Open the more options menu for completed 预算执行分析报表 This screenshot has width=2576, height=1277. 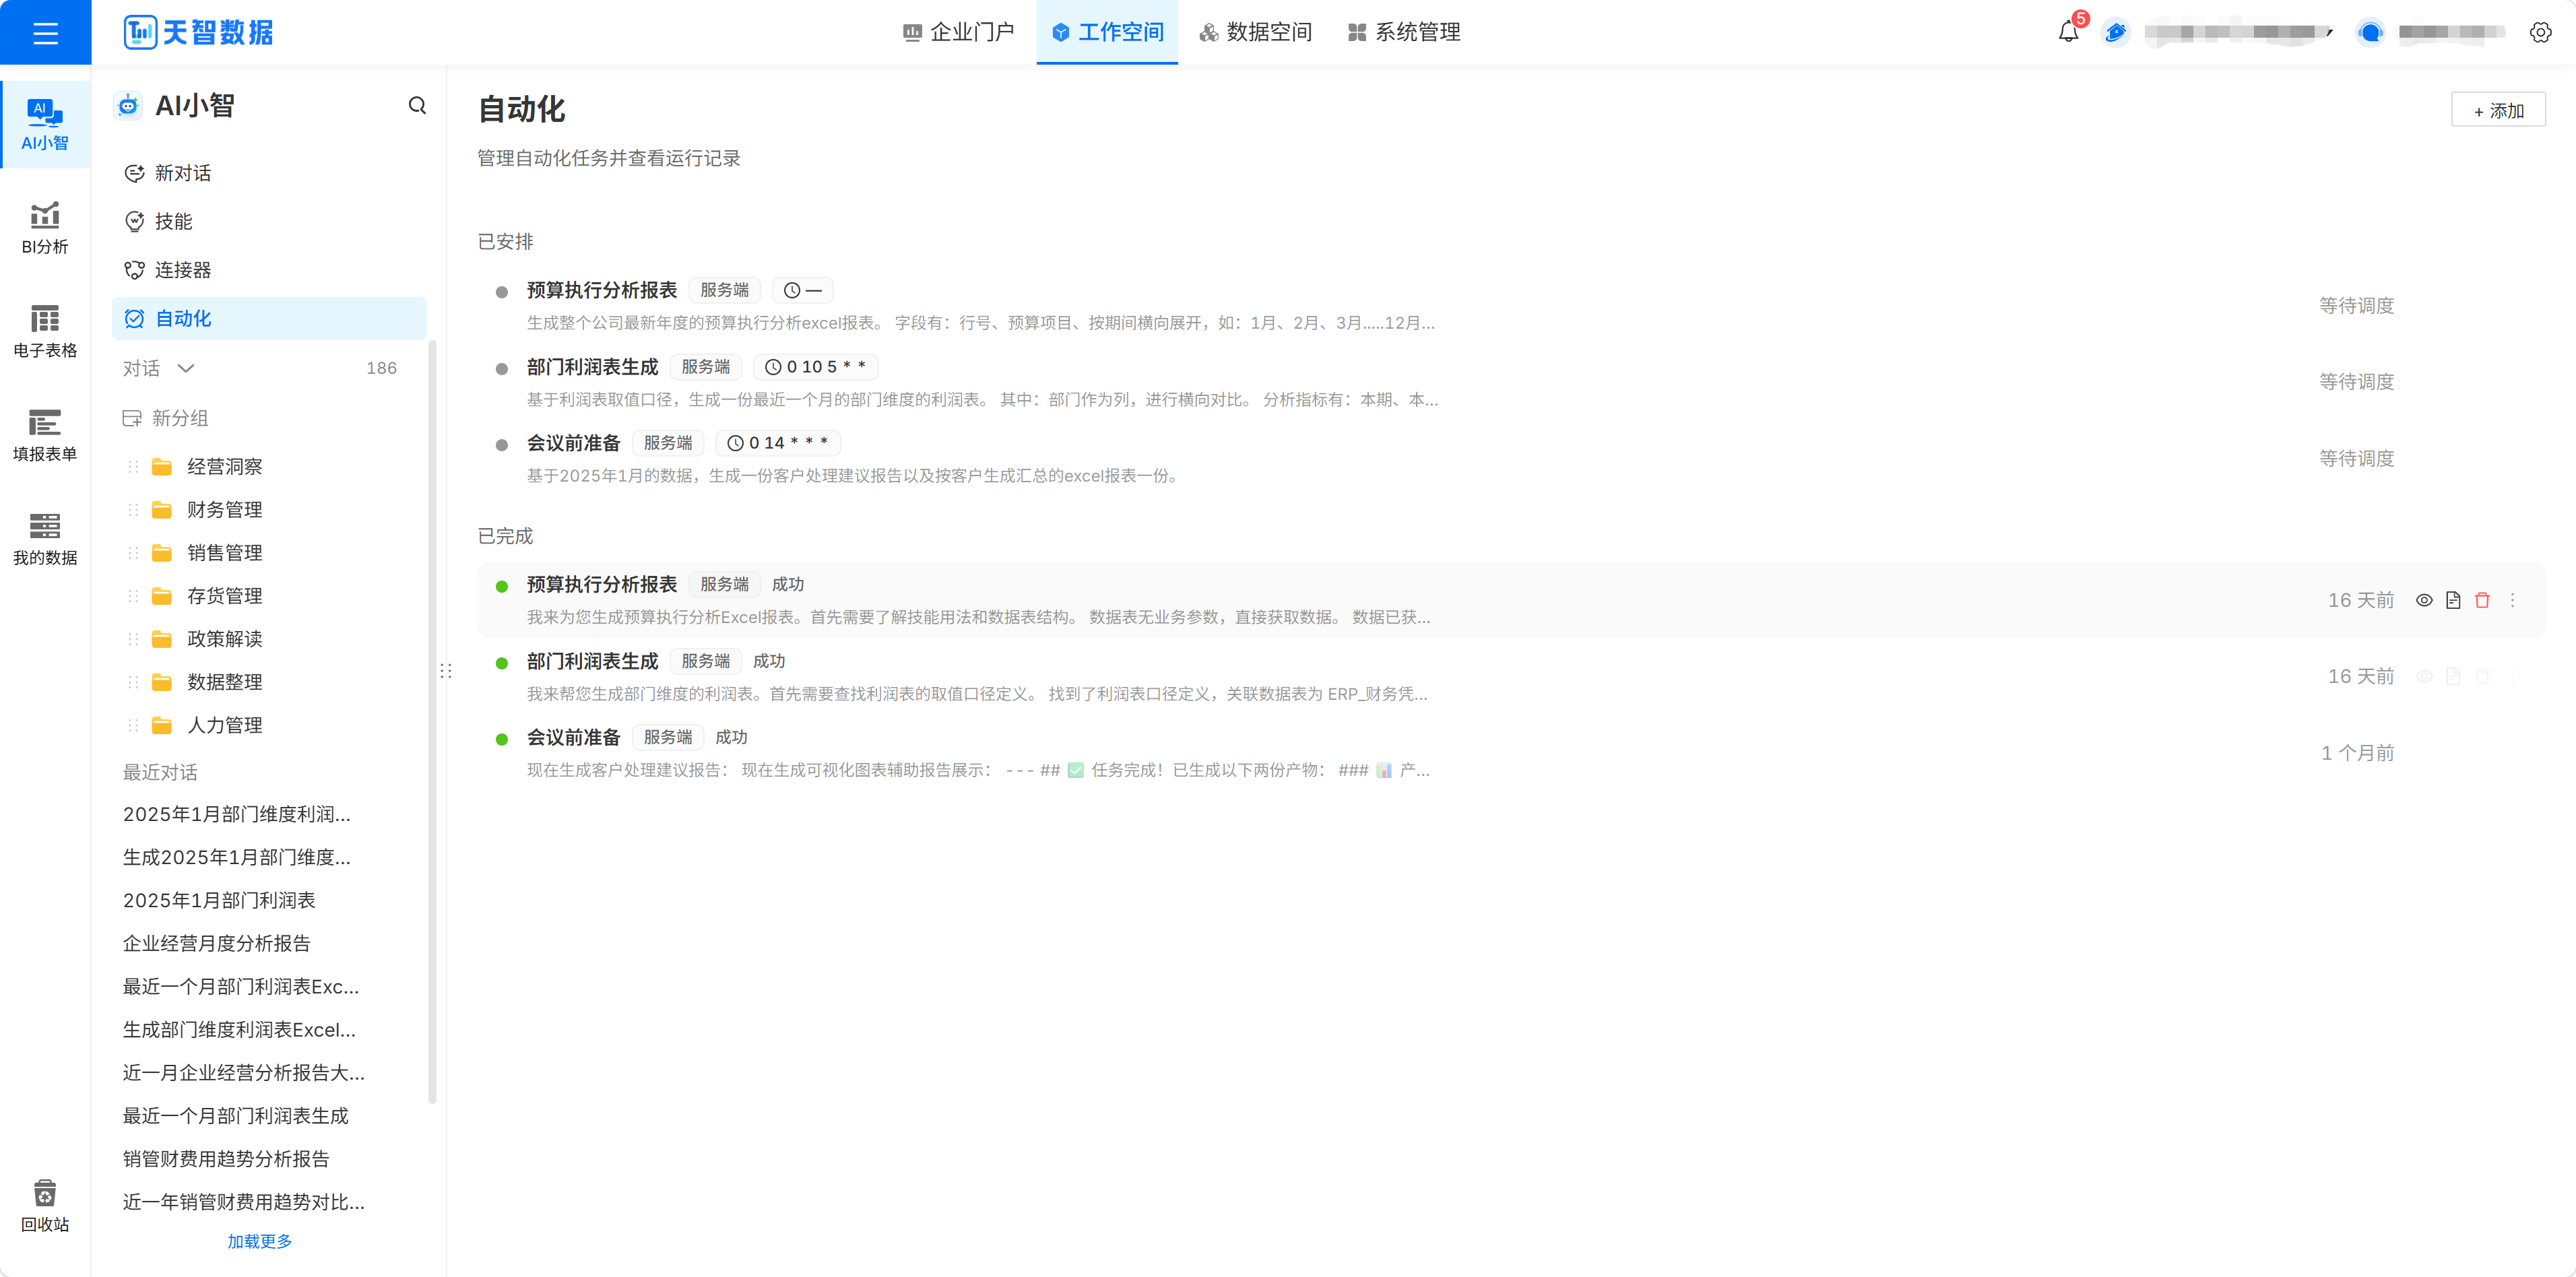(2512, 600)
